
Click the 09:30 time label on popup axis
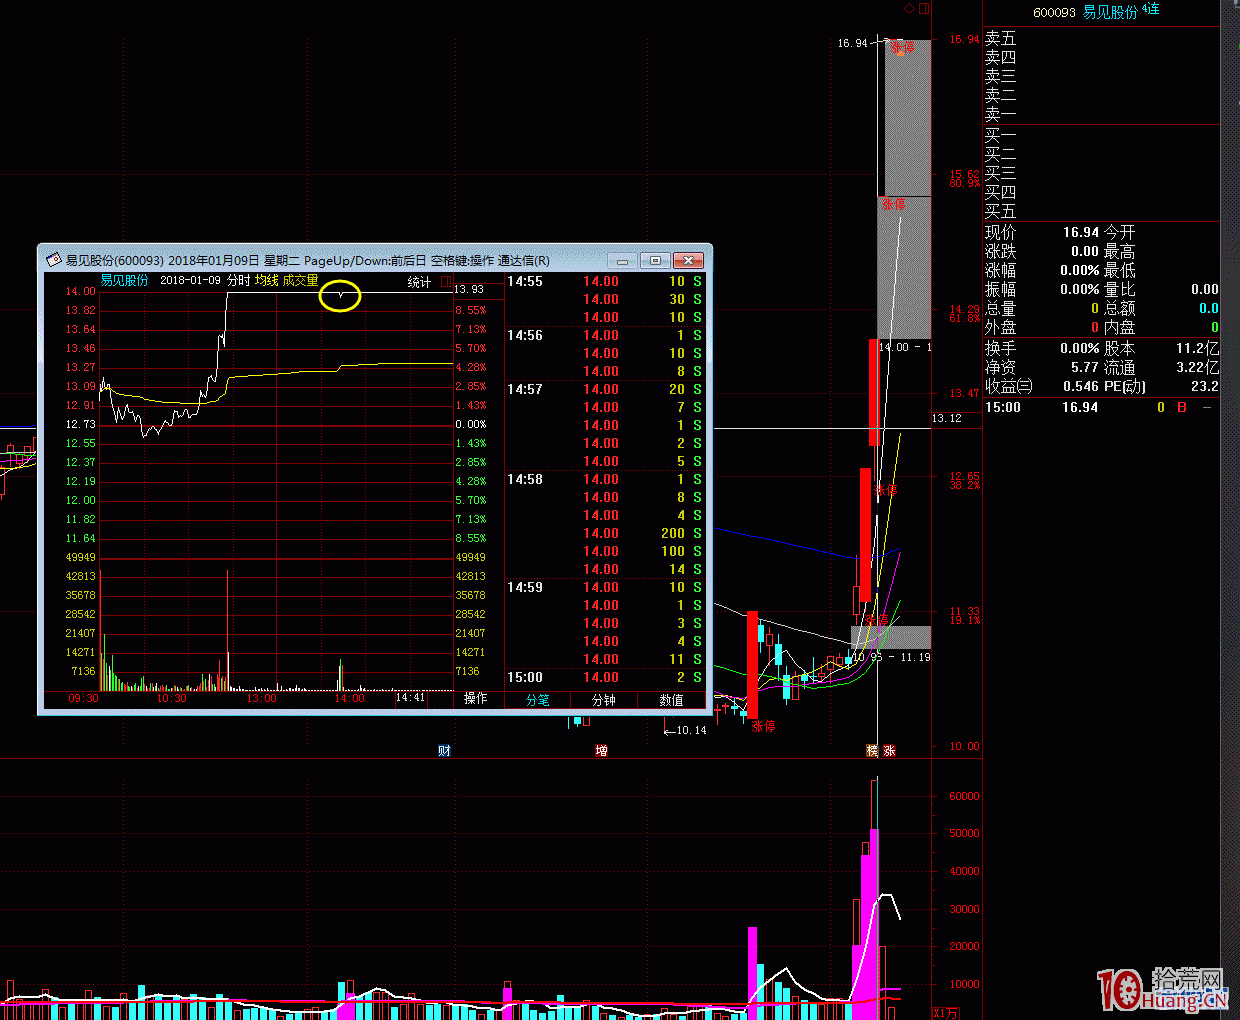click(83, 698)
